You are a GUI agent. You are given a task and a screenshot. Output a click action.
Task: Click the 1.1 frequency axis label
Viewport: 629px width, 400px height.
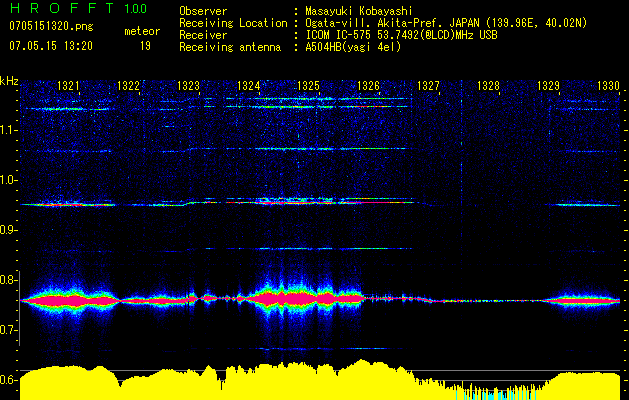(9, 130)
